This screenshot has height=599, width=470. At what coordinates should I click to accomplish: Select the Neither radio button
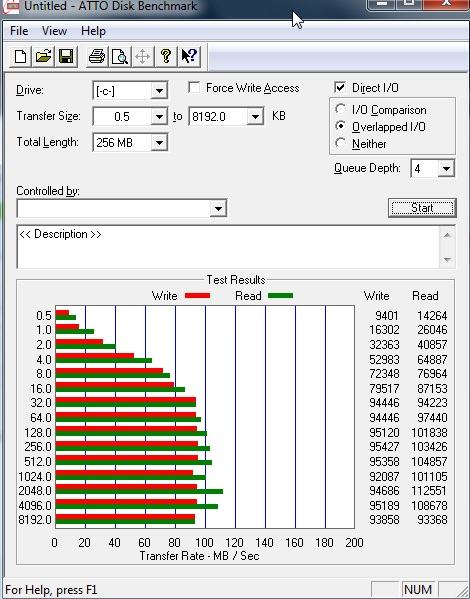coord(340,143)
